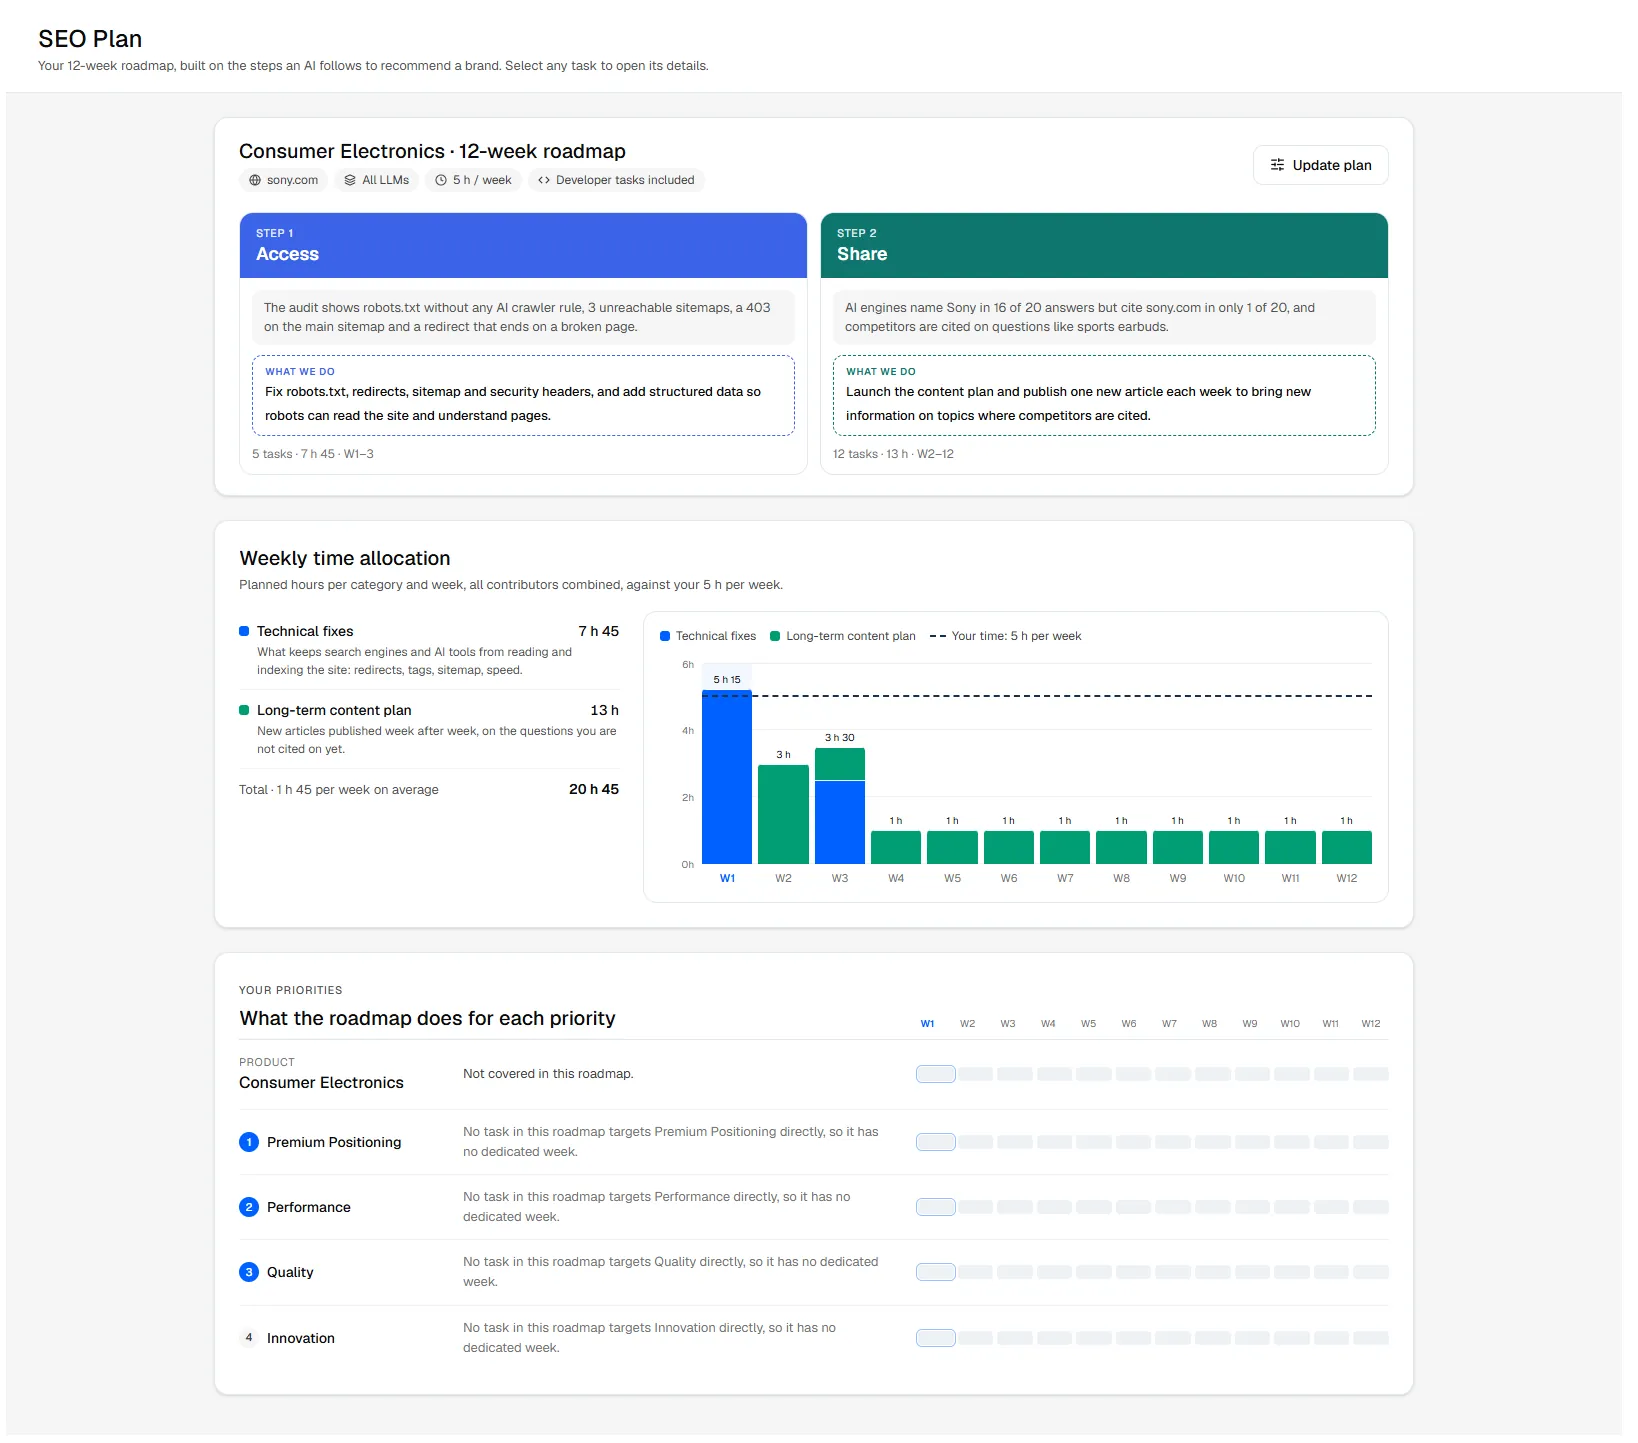Select the blue segment of the W3 bar

[x=840, y=822]
